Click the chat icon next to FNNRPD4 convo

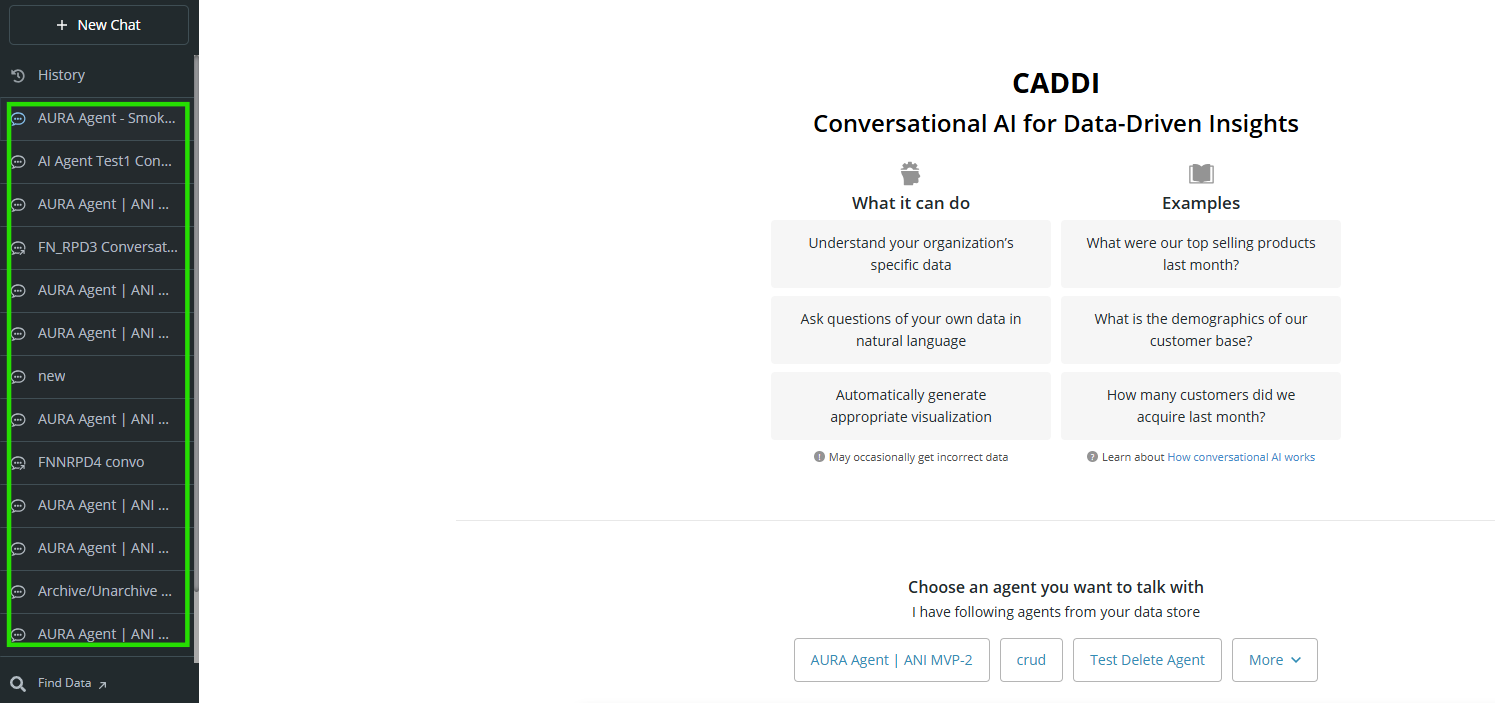[18, 463]
